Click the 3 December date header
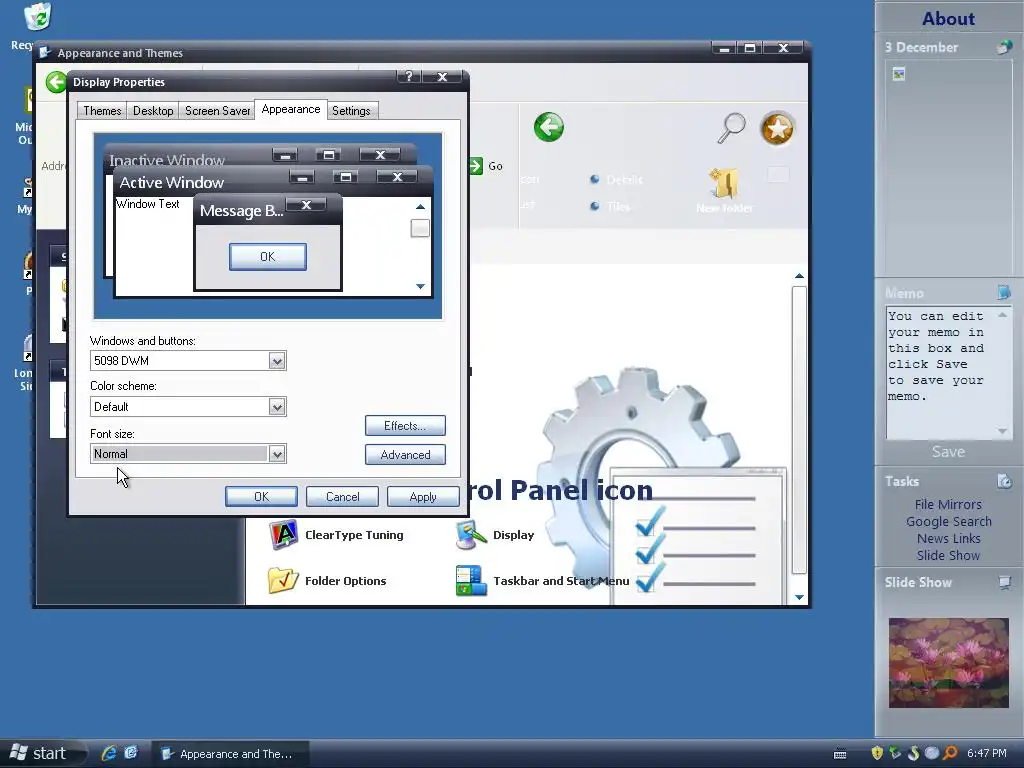1024x768 pixels. 921,47
